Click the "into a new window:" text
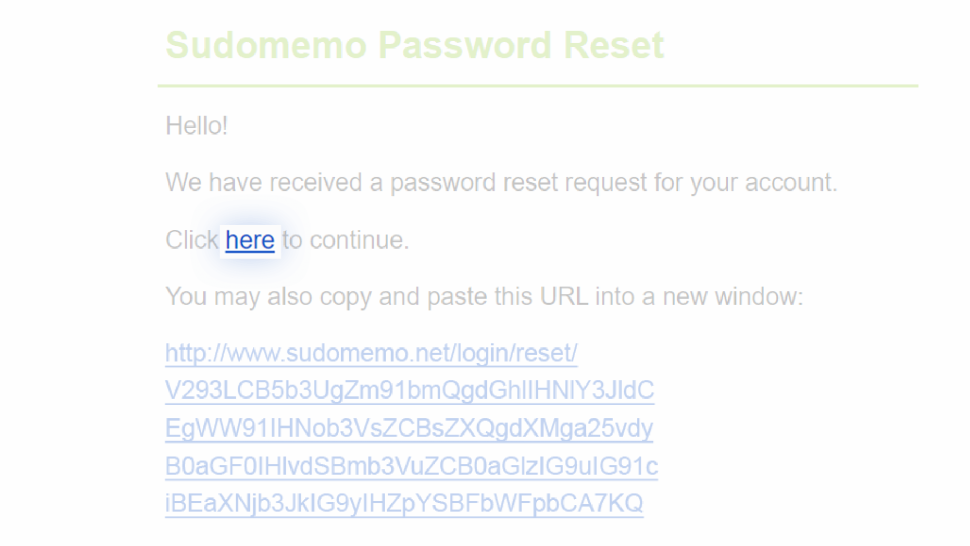Screen dimensions: 970x546 pos(699,297)
